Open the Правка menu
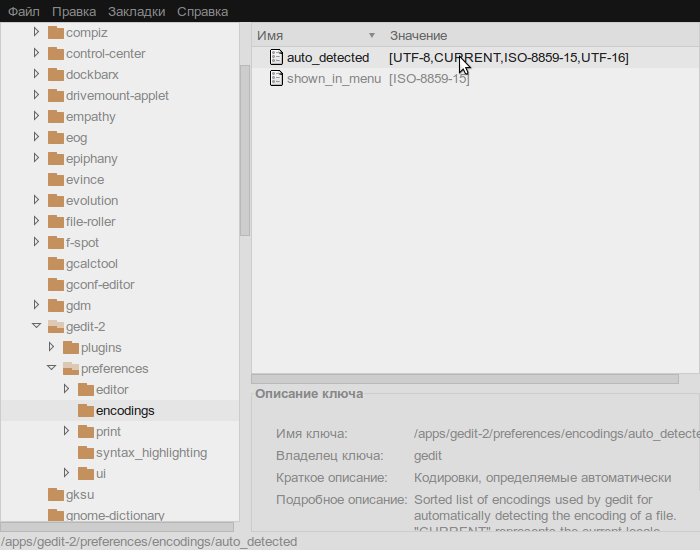This screenshot has height=550, width=700. (74, 12)
